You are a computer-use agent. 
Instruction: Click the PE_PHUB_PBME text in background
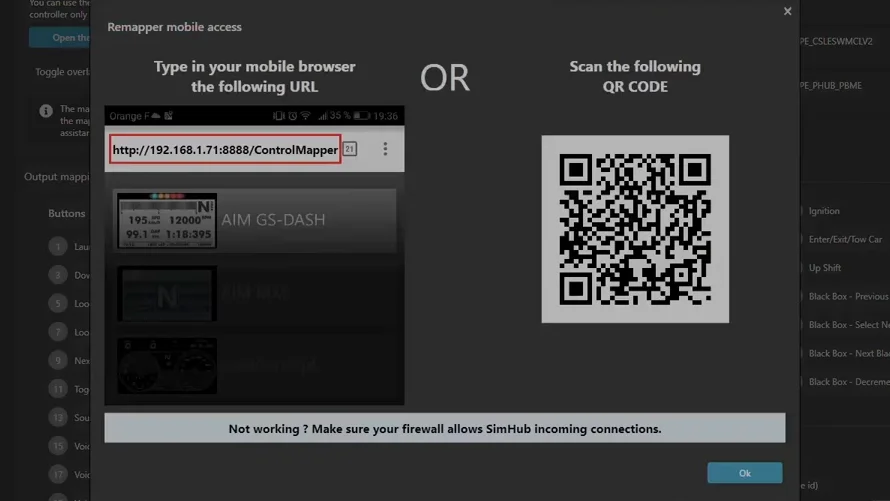(831, 86)
